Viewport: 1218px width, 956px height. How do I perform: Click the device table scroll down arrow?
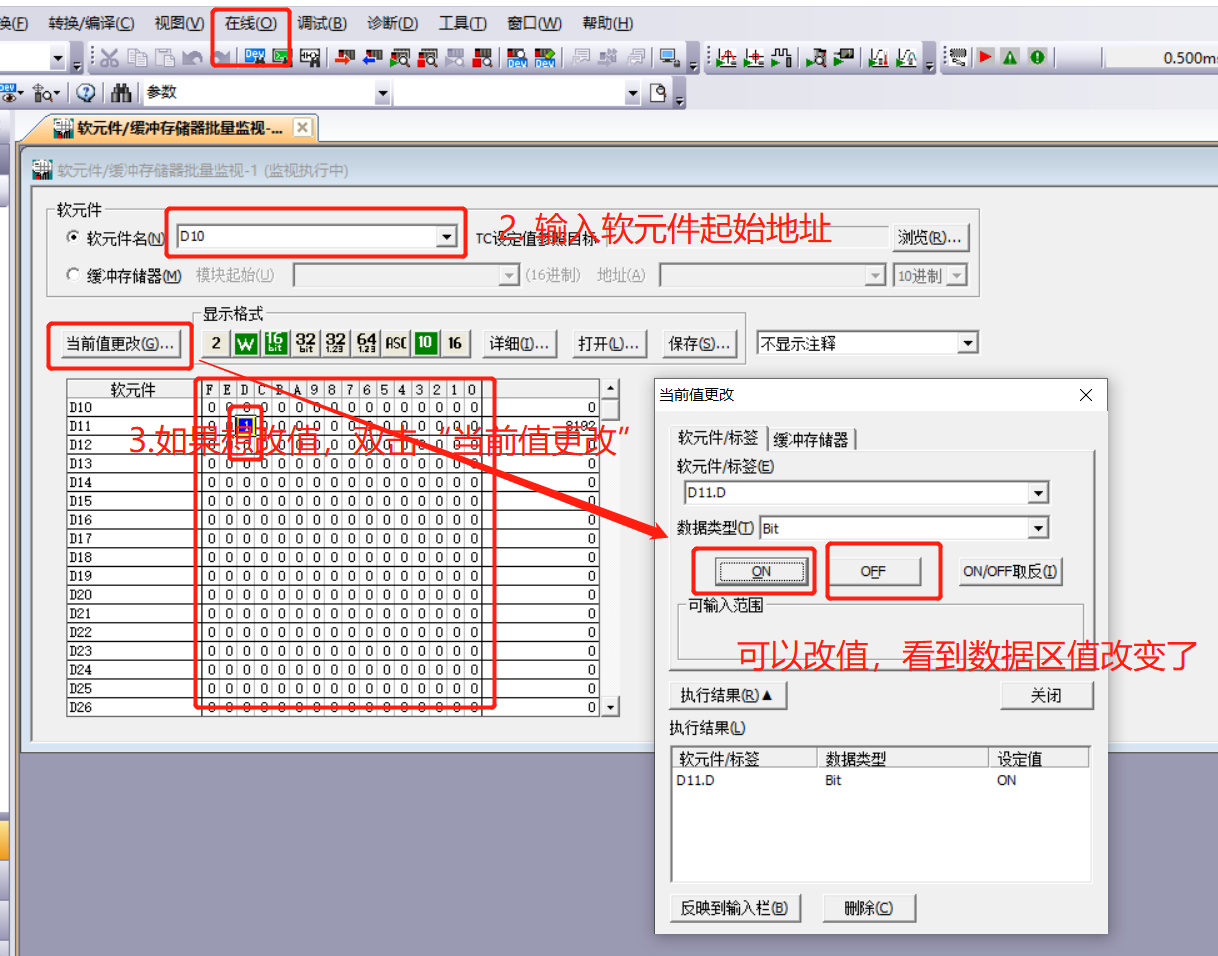(610, 707)
